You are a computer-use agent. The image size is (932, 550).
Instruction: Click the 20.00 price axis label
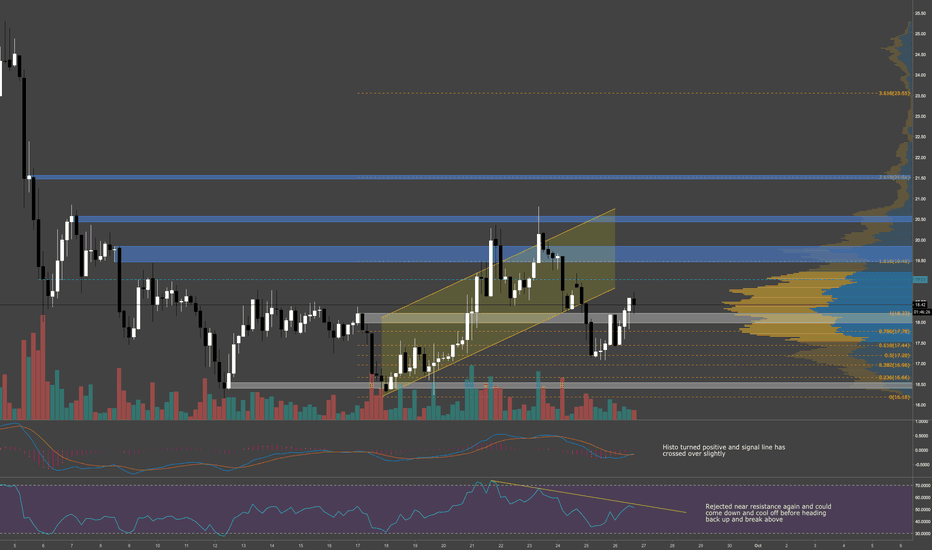coord(920,240)
